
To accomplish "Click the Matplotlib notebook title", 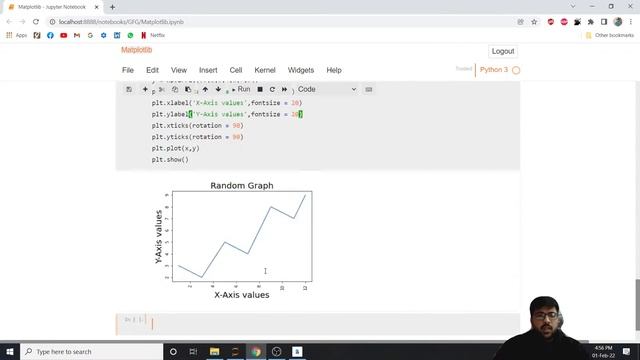I will pyautogui.click(x=136, y=50).
